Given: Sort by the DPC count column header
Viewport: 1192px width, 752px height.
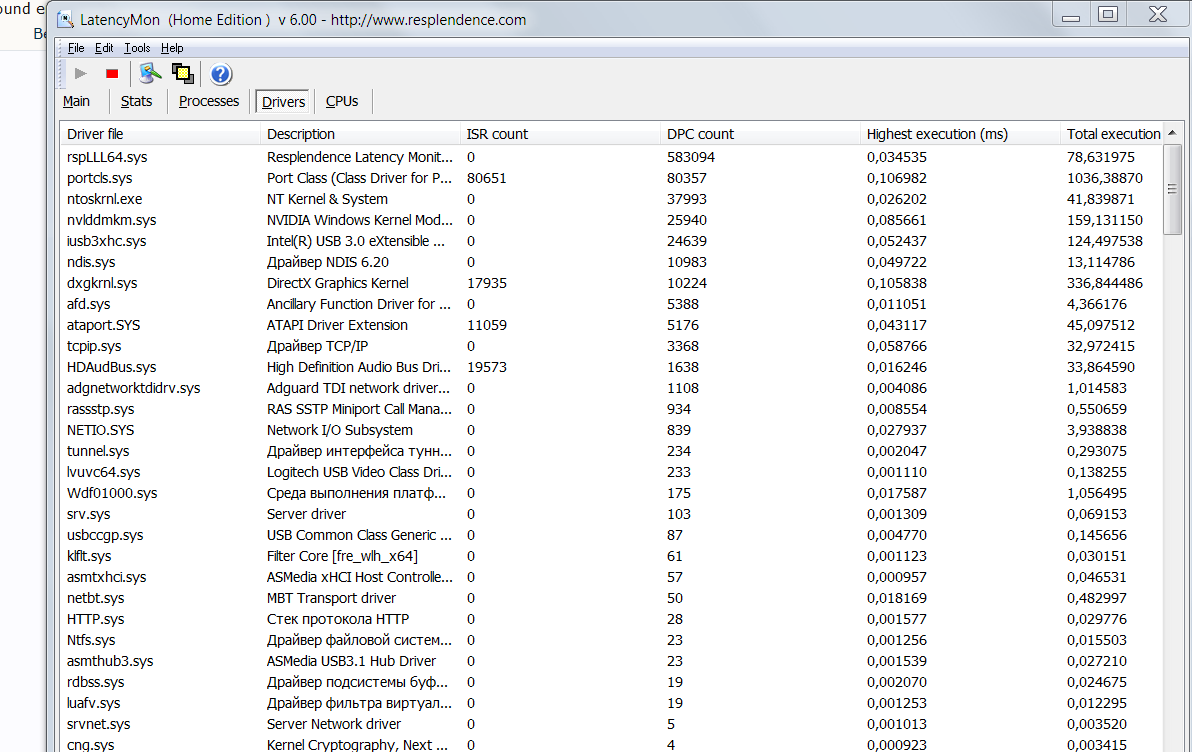Looking at the screenshot, I should click(x=760, y=134).
